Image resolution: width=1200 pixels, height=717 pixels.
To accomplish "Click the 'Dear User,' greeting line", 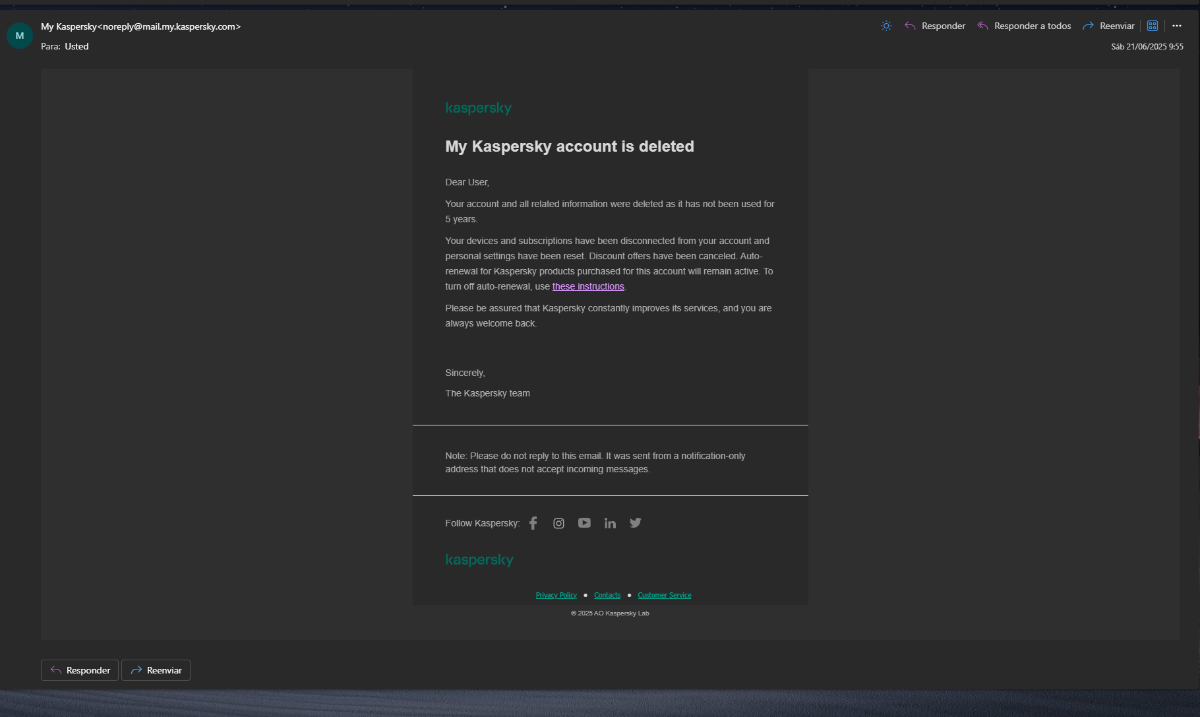I will pyautogui.click(x=467, y=182).
